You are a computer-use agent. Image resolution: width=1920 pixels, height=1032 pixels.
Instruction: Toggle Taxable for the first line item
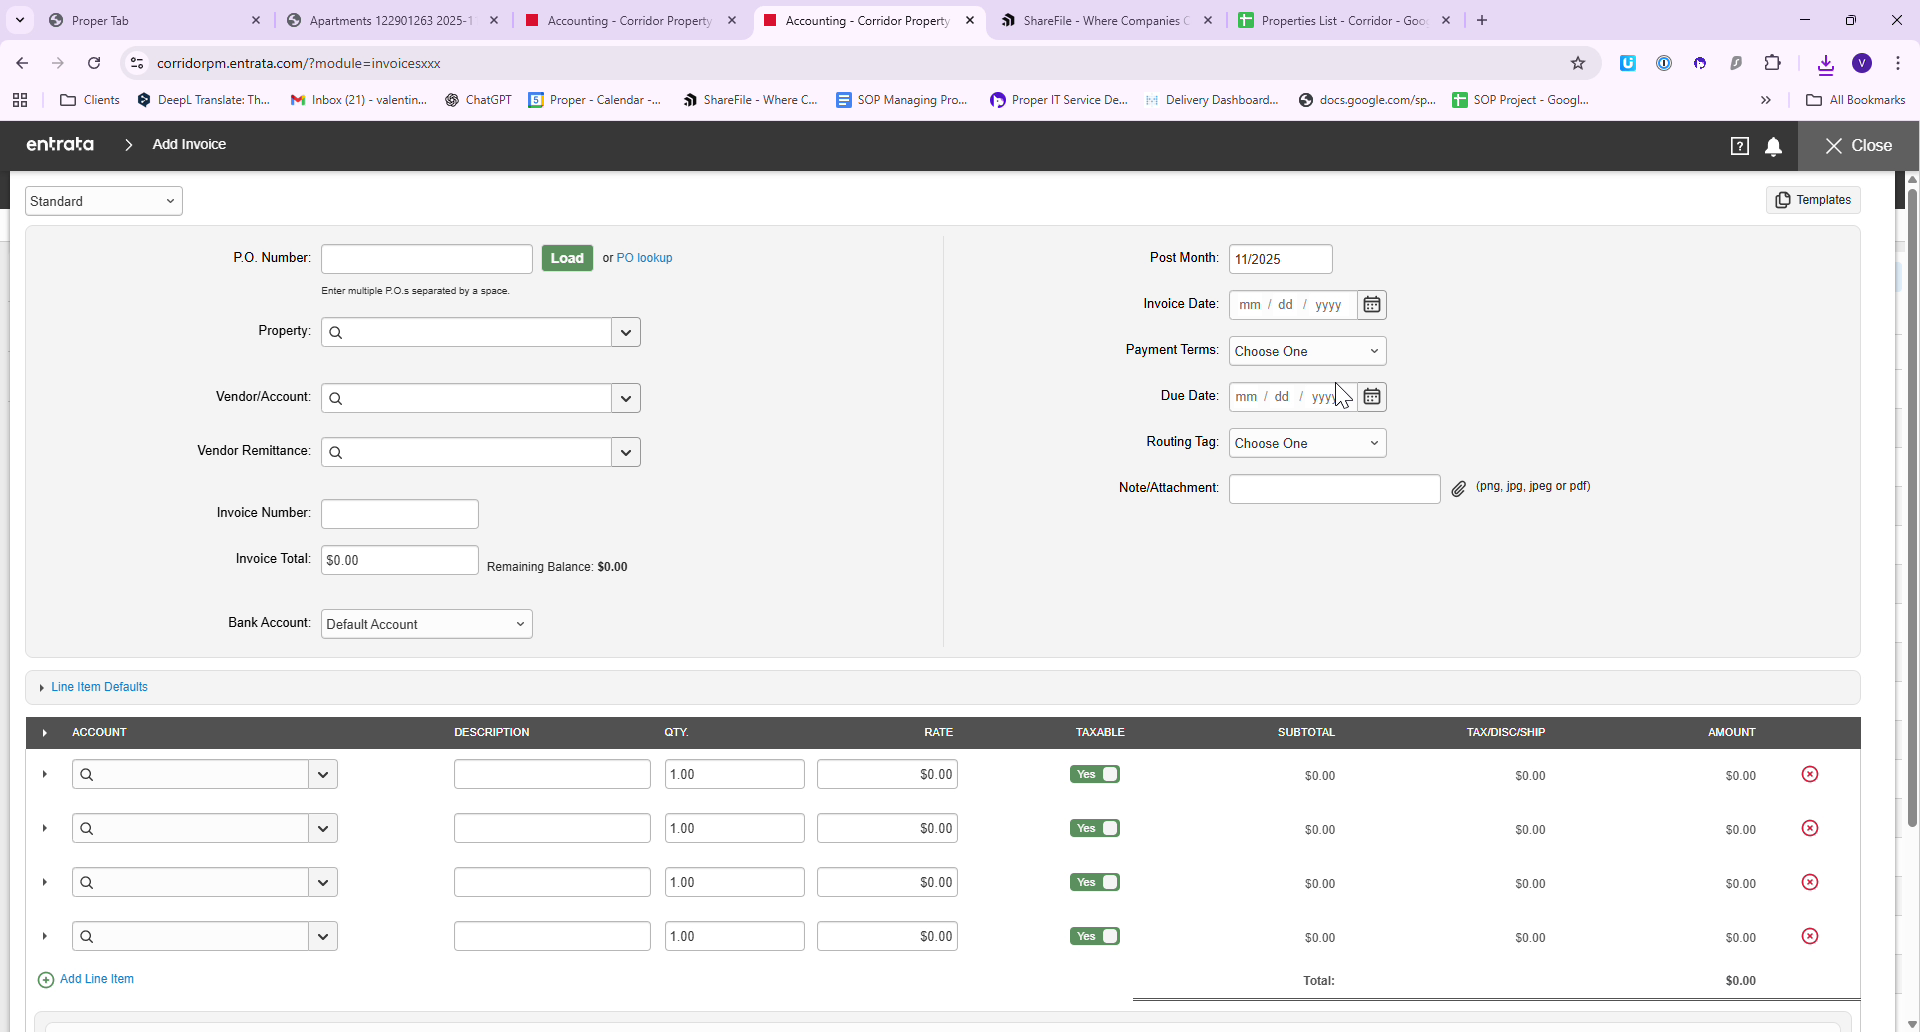tap(1095, 774)
